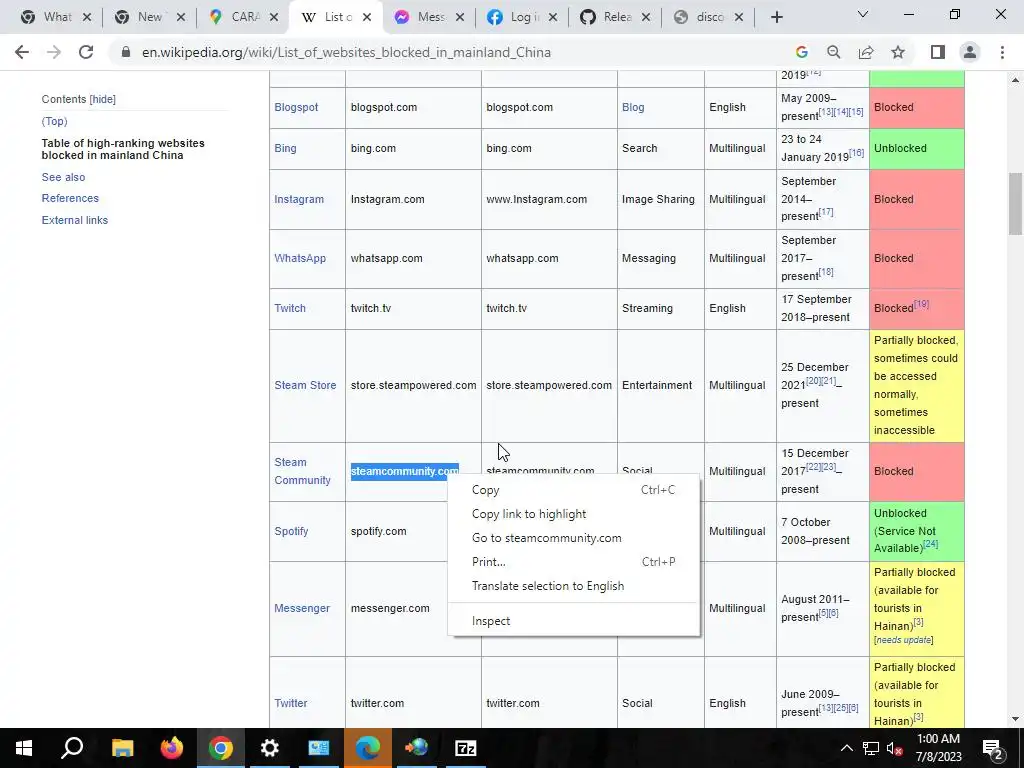Open footnote [19] beside Twitch Blocked
1024x768 pixels.
pos(921,304)
